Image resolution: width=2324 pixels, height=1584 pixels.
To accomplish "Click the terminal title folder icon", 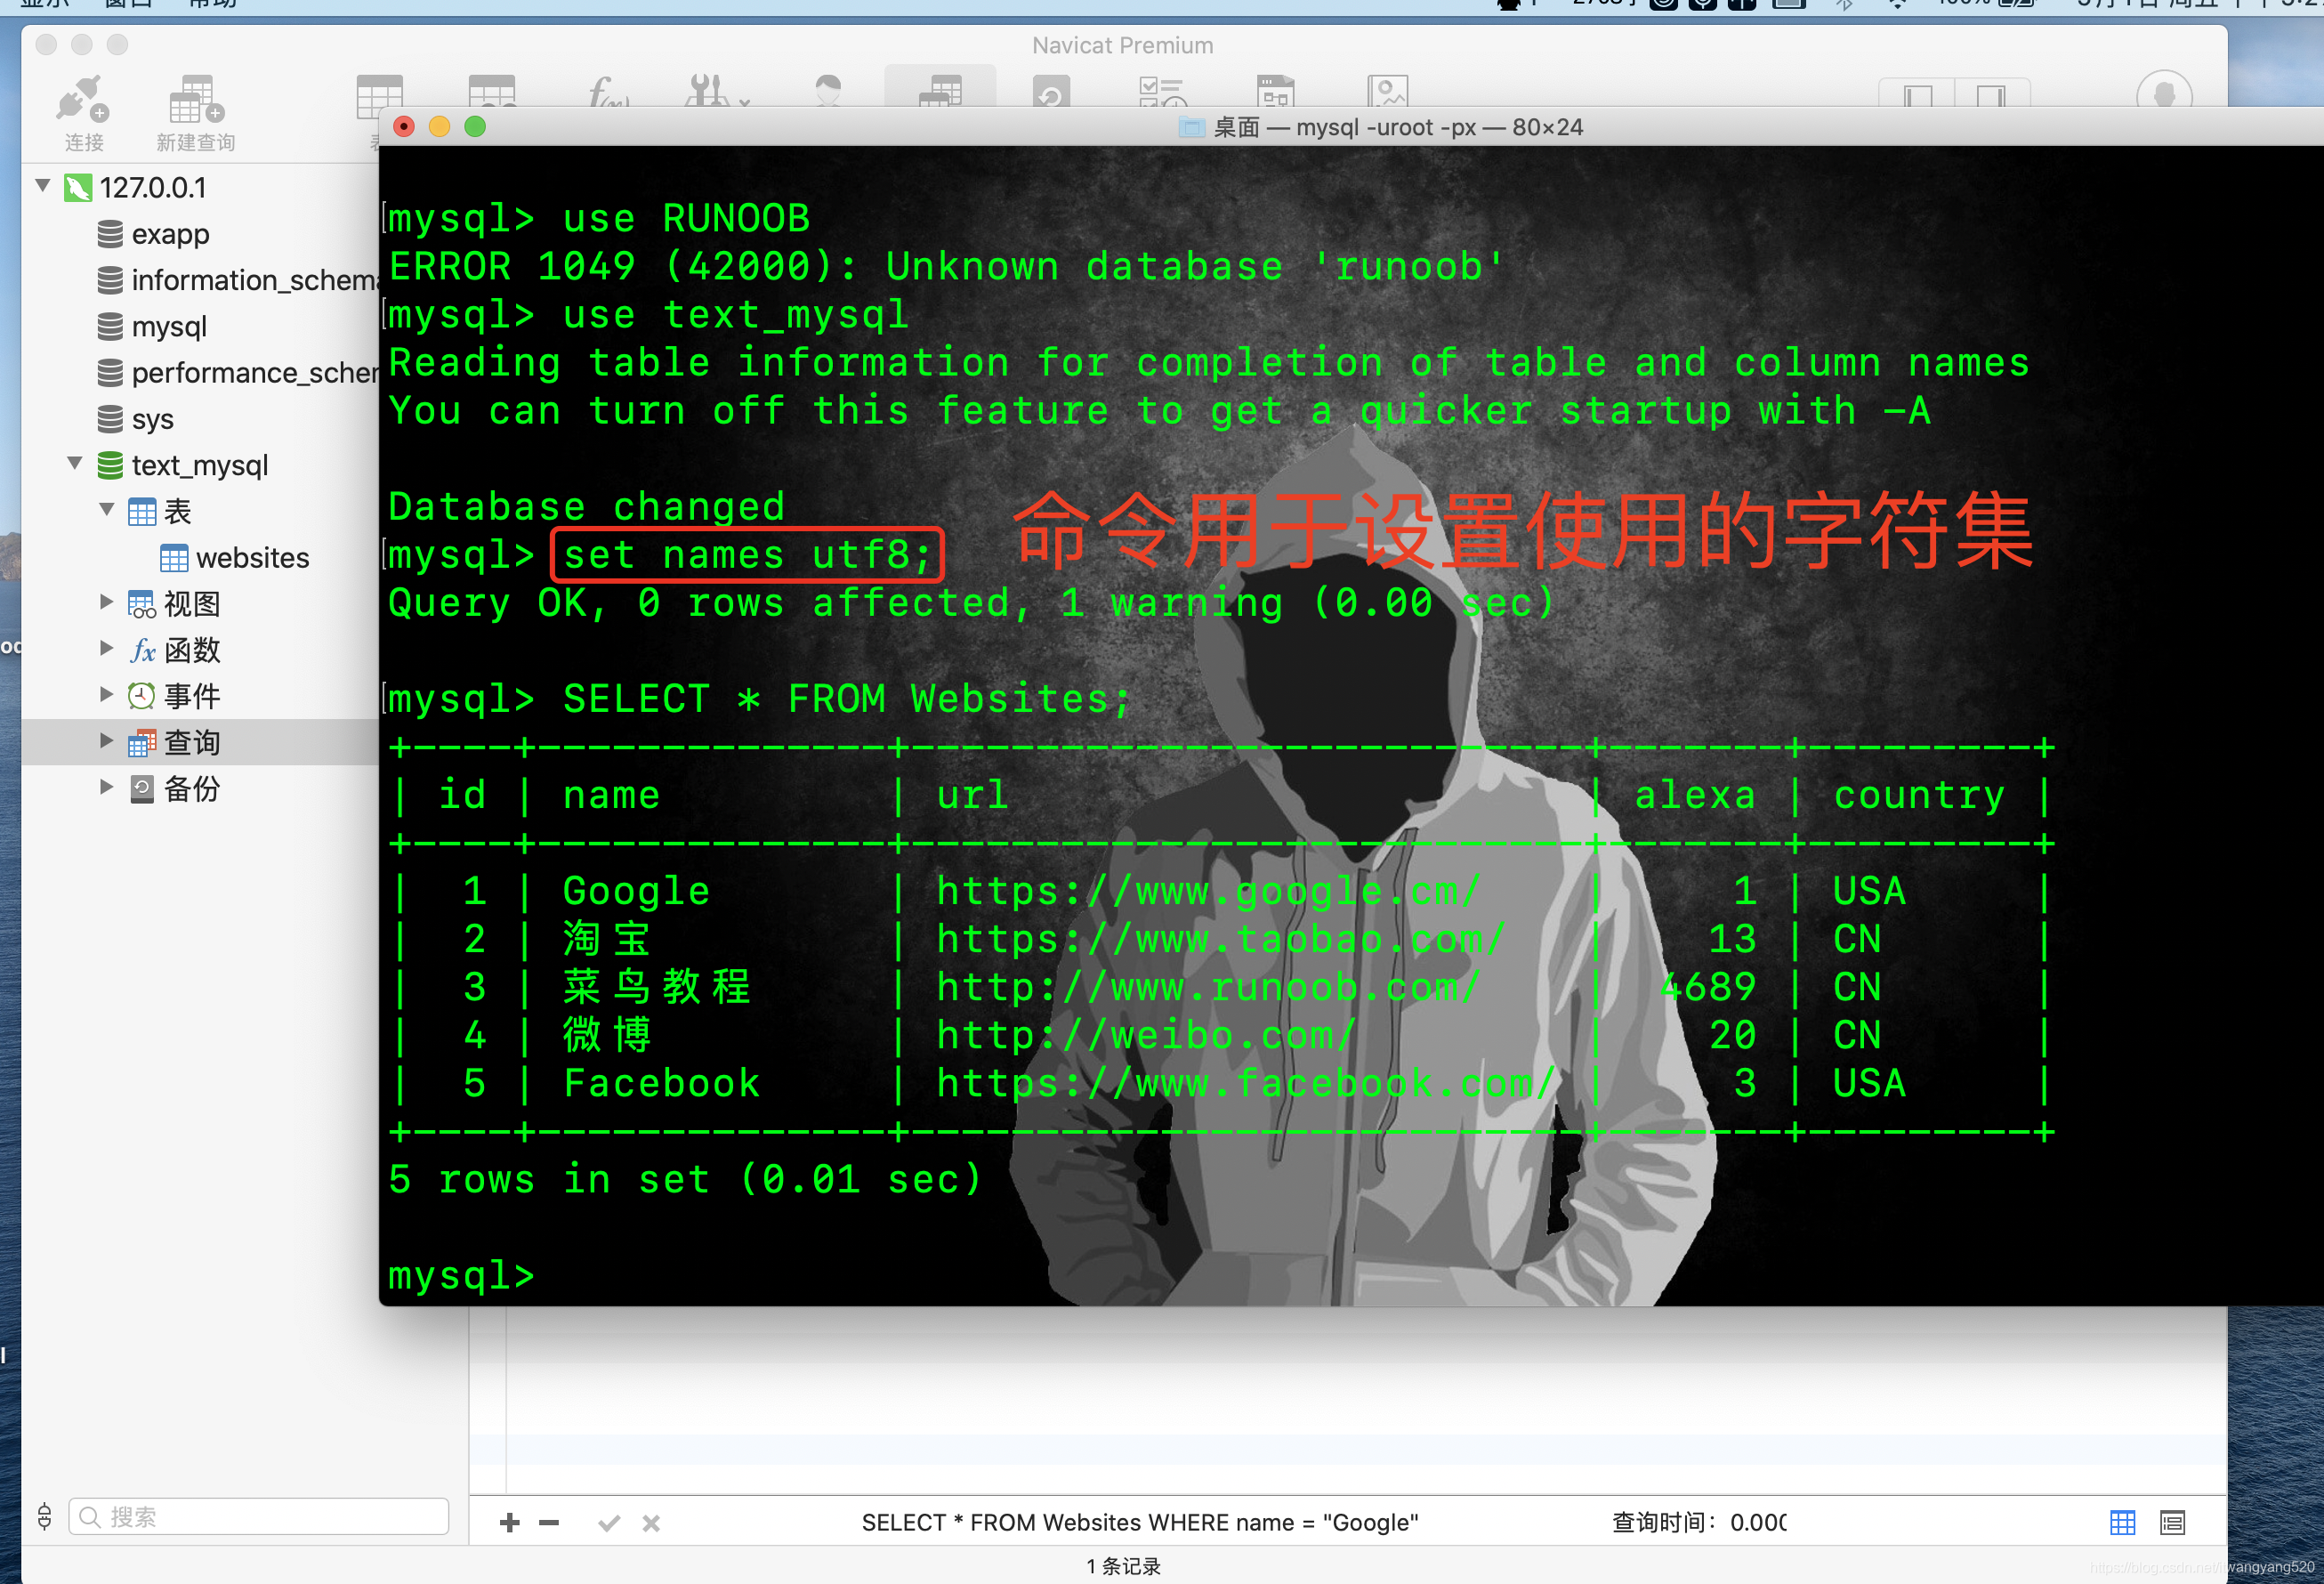I will tap(1192, 127).
